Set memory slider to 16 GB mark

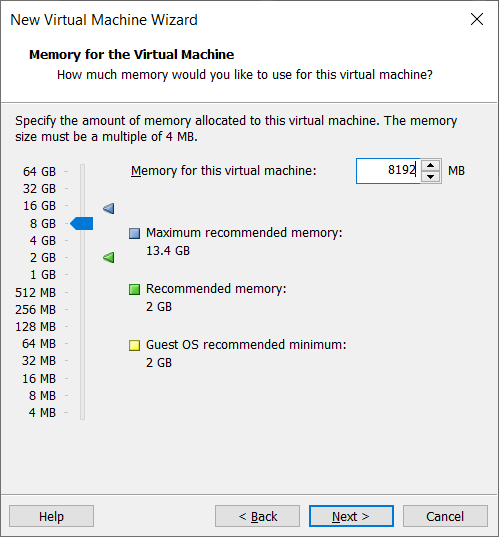[x=83, y=205]
